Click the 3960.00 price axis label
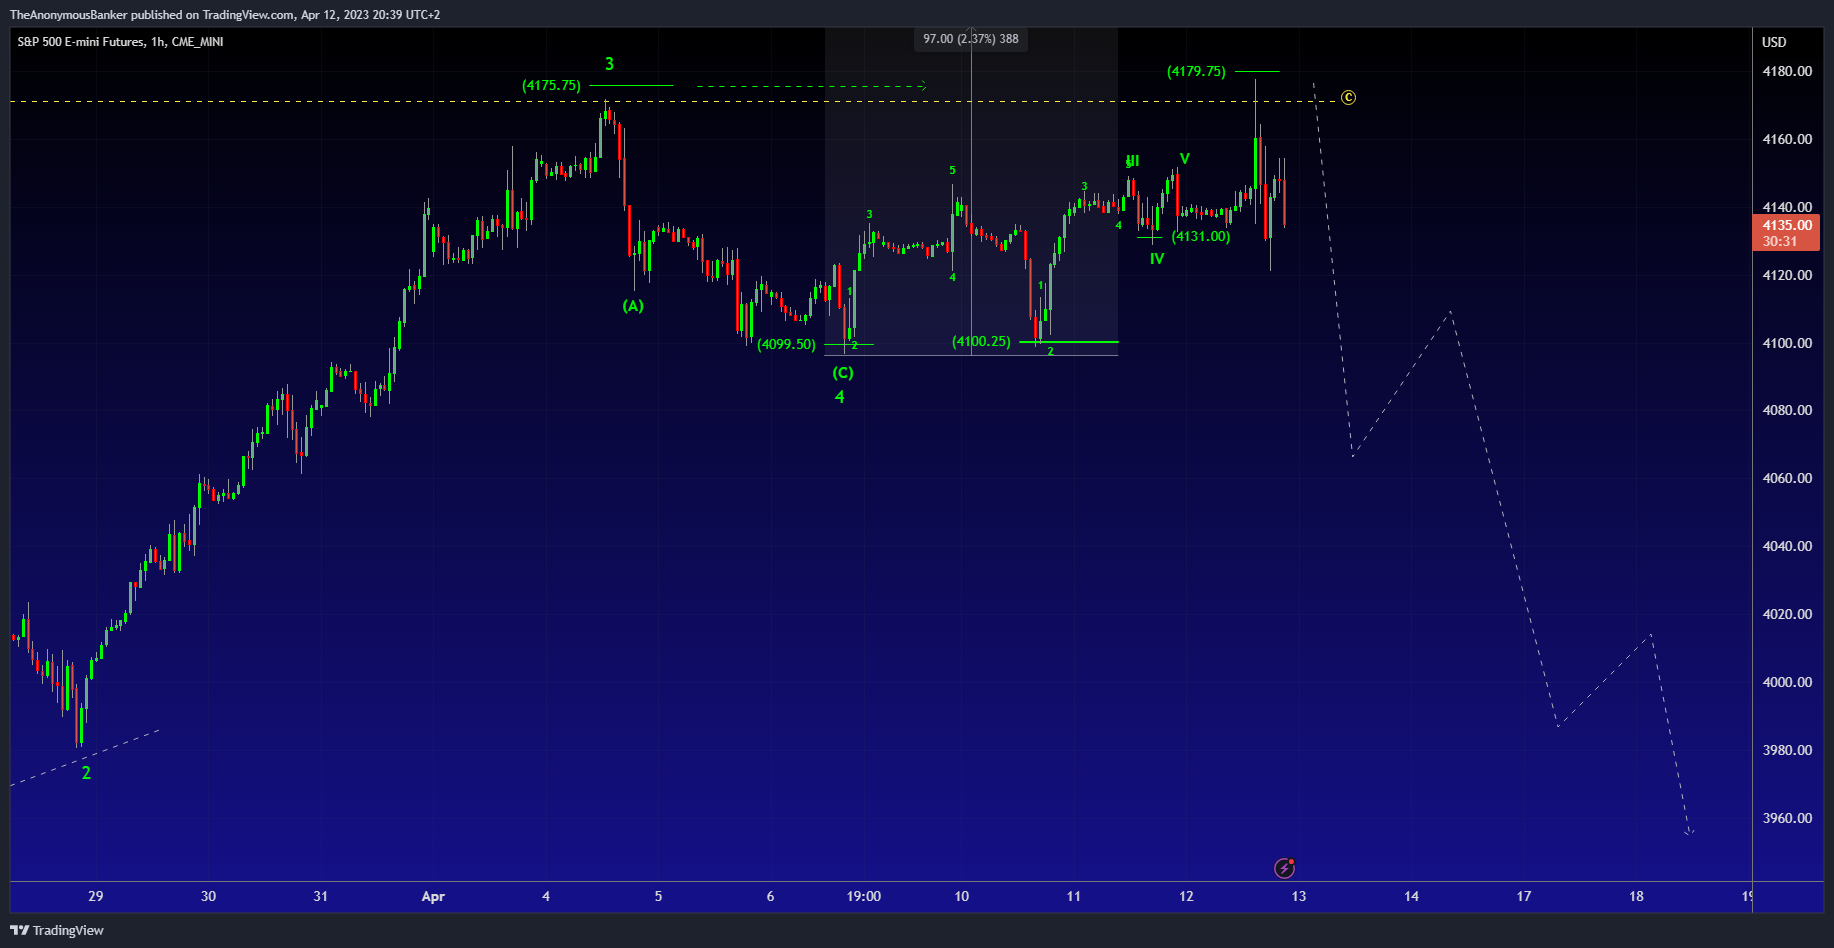 [1787, 818]
